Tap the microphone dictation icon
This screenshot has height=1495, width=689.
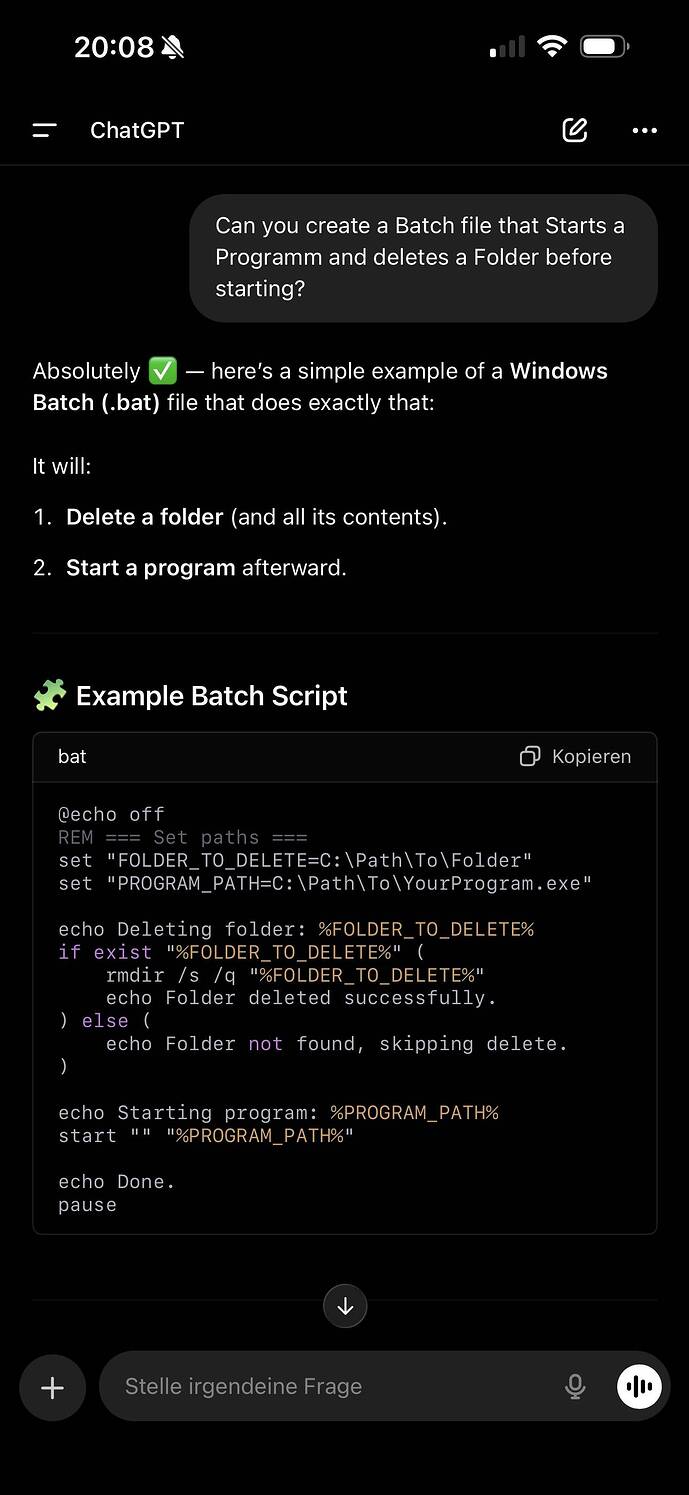point(575,1387)
